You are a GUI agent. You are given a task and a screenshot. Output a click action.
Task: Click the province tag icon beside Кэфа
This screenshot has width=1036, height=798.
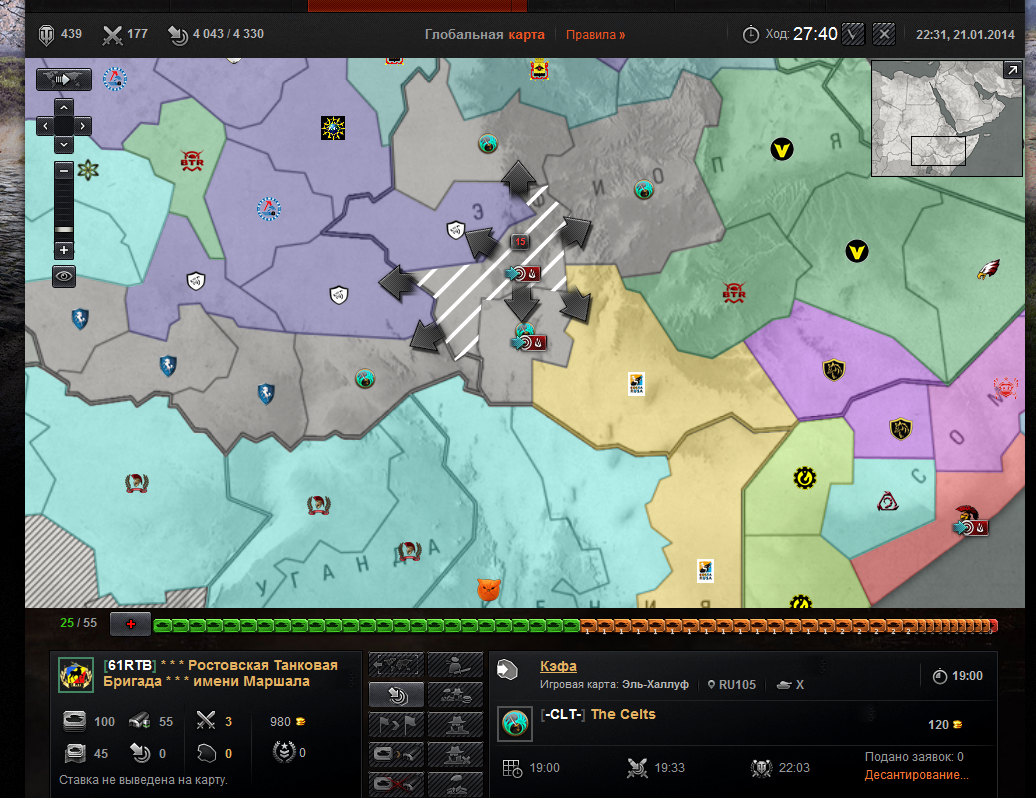coord(507,669)
